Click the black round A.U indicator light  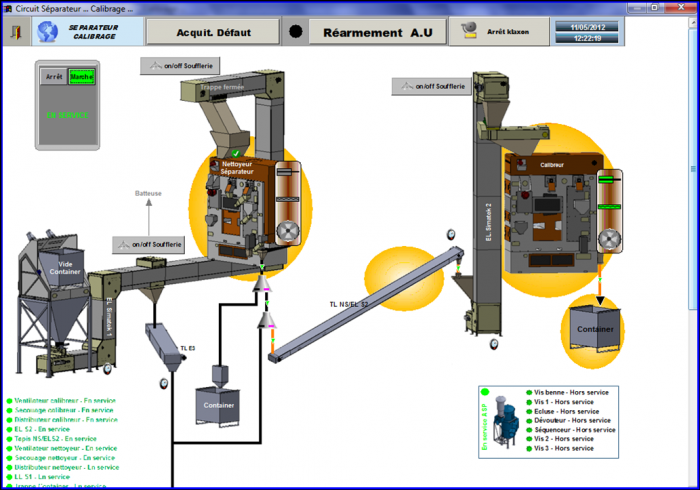(296, 31)
